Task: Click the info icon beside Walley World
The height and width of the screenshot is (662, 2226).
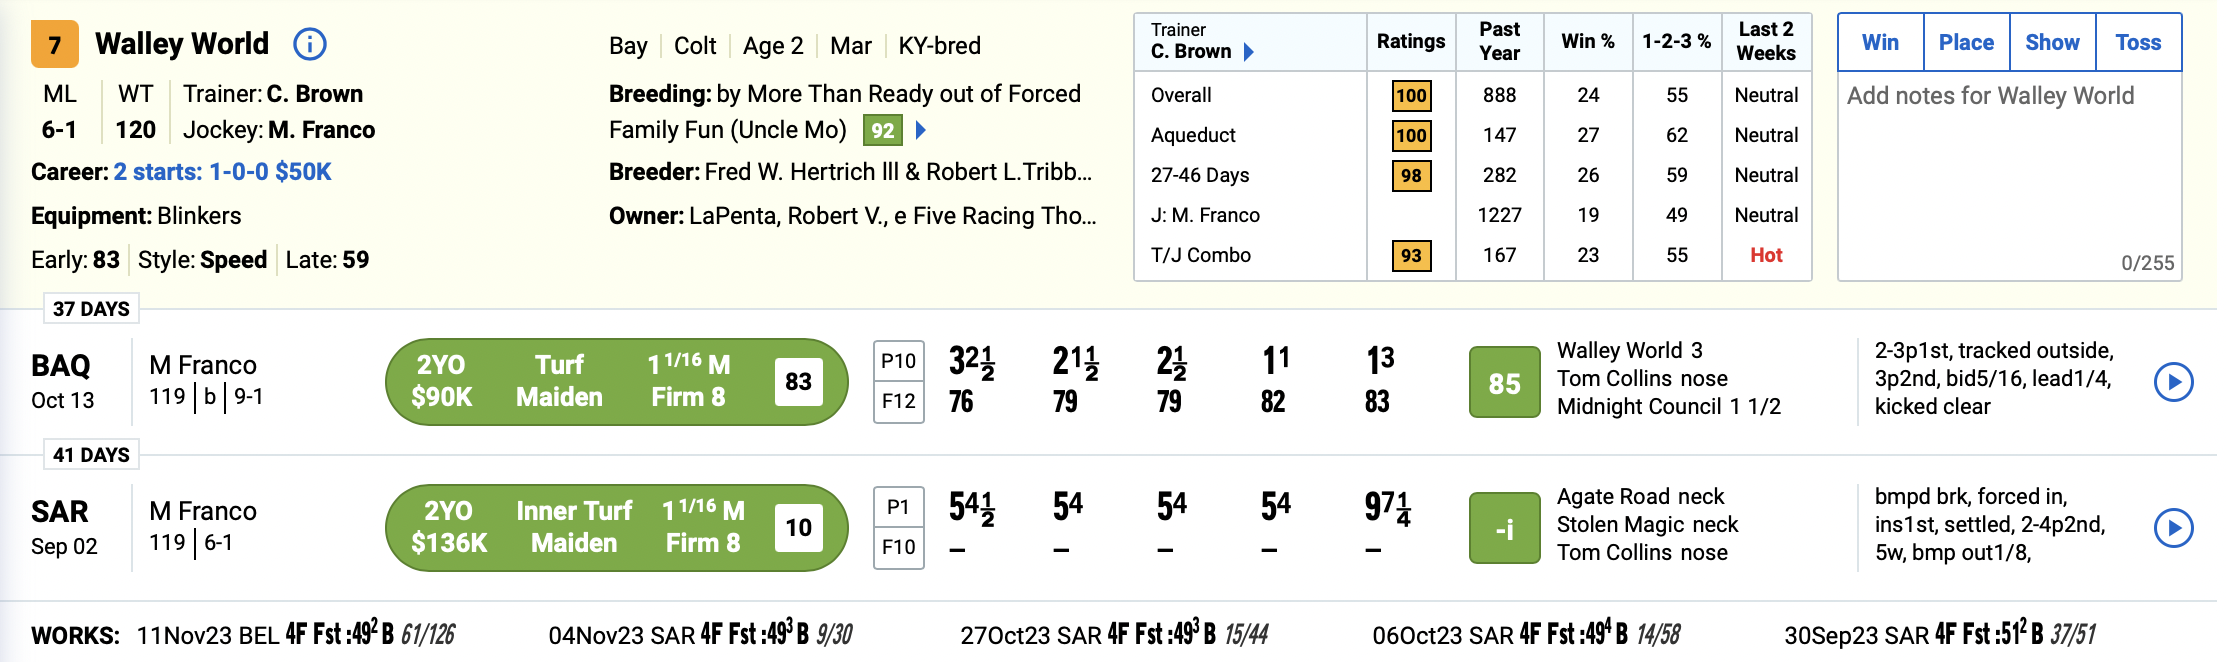Action: pos(310,44)
